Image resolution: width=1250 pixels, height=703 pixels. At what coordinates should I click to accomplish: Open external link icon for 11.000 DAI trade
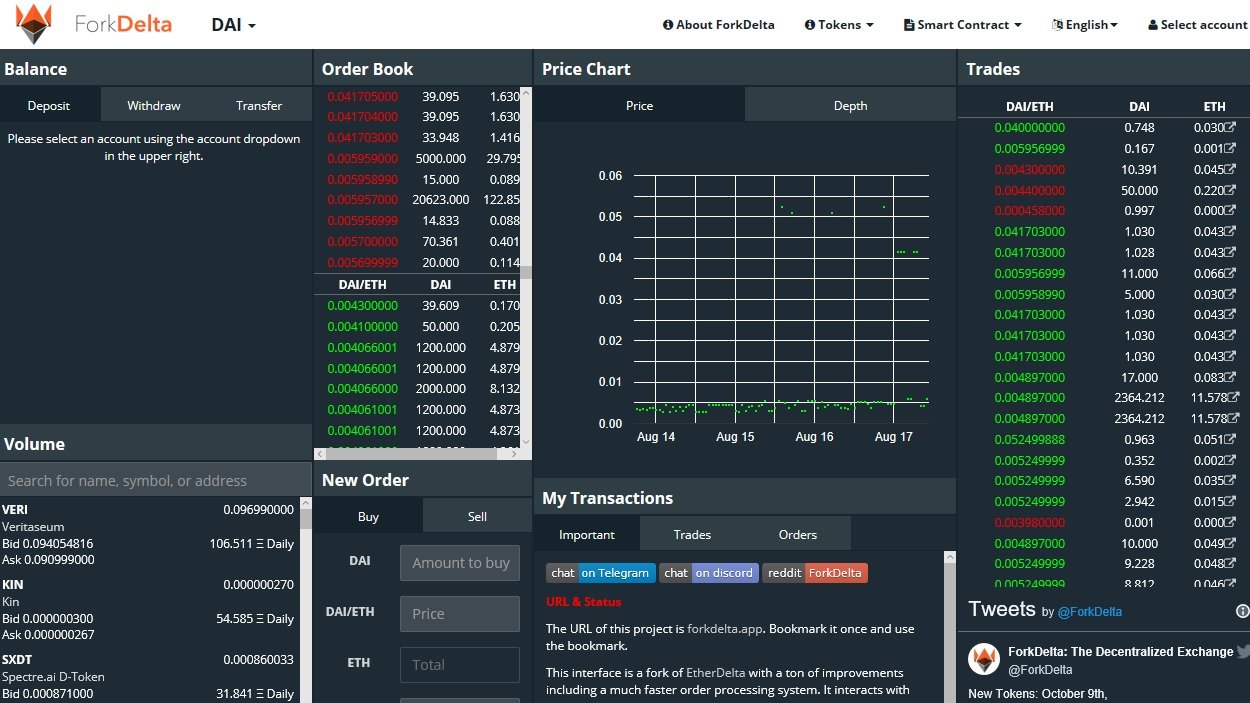coord(1231,274)
